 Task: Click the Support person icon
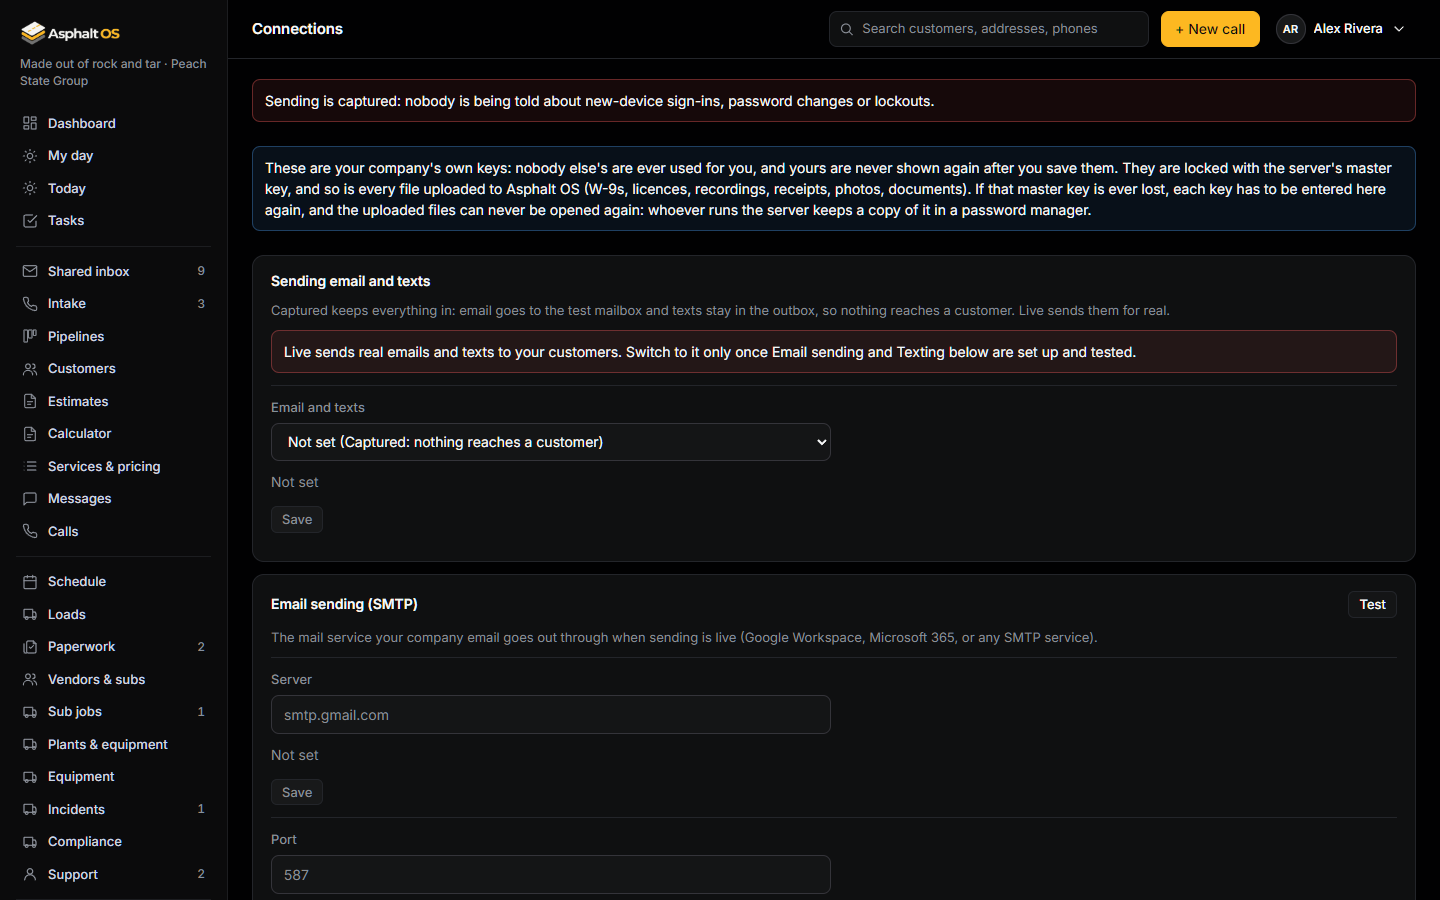point(30,874)
